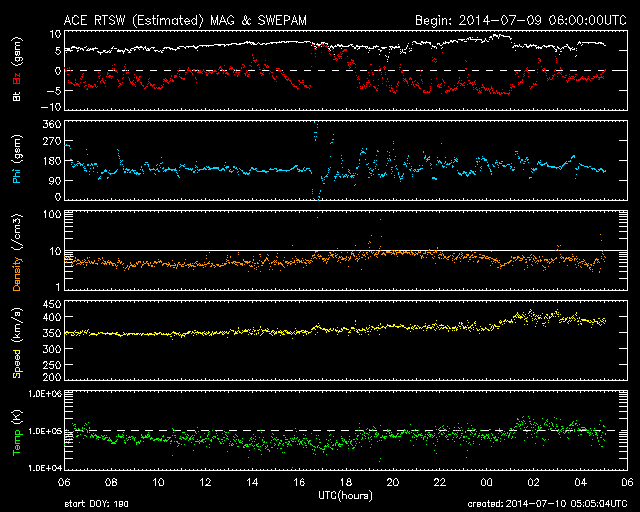Click the 00 hour tick on time axis
The height and width of the screenshot is (512, 640).
click(485, 482)
